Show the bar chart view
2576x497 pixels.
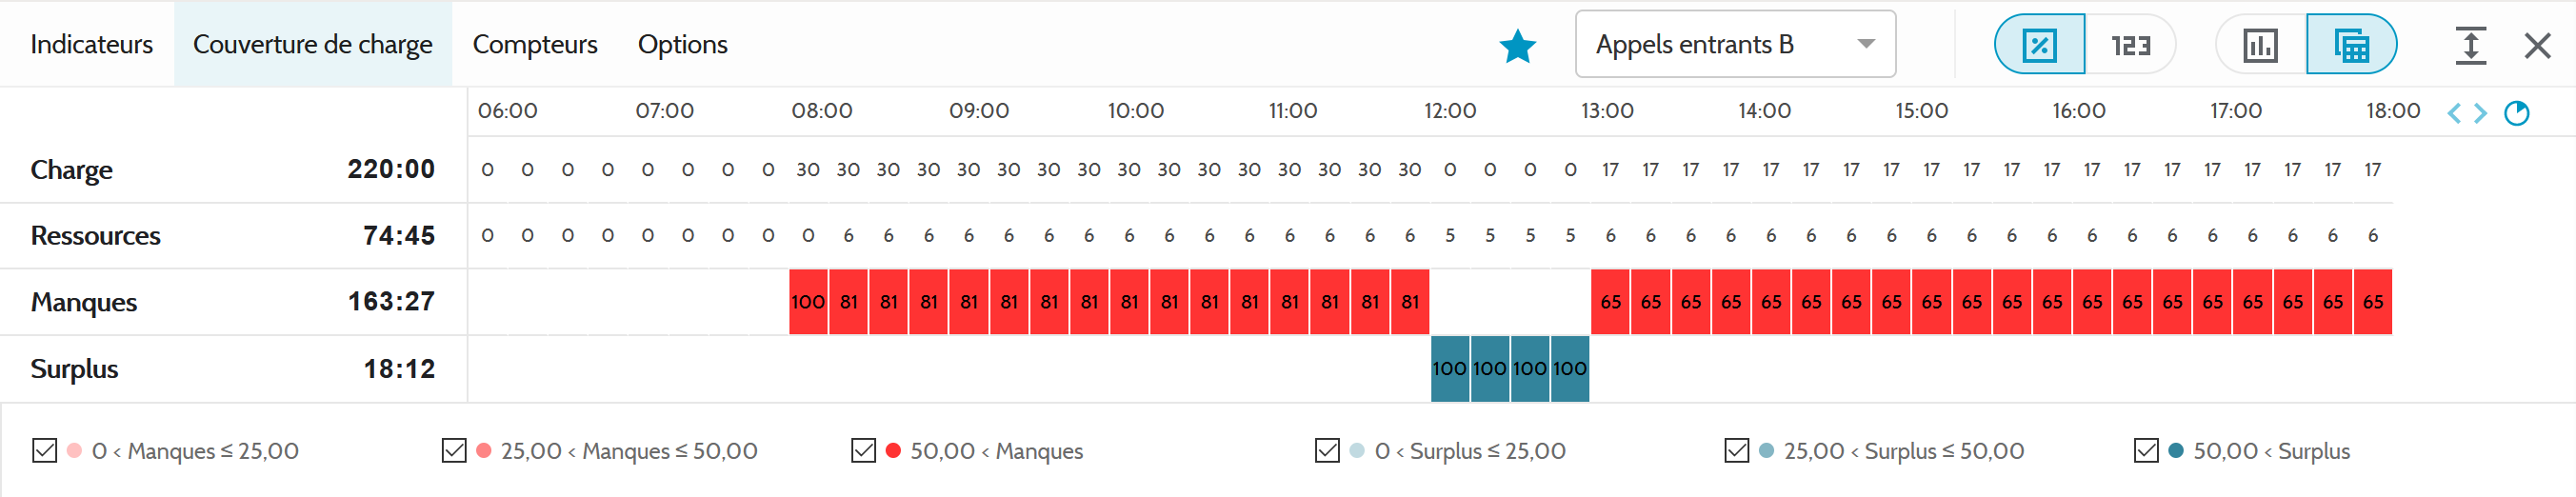pos(2260,45)
